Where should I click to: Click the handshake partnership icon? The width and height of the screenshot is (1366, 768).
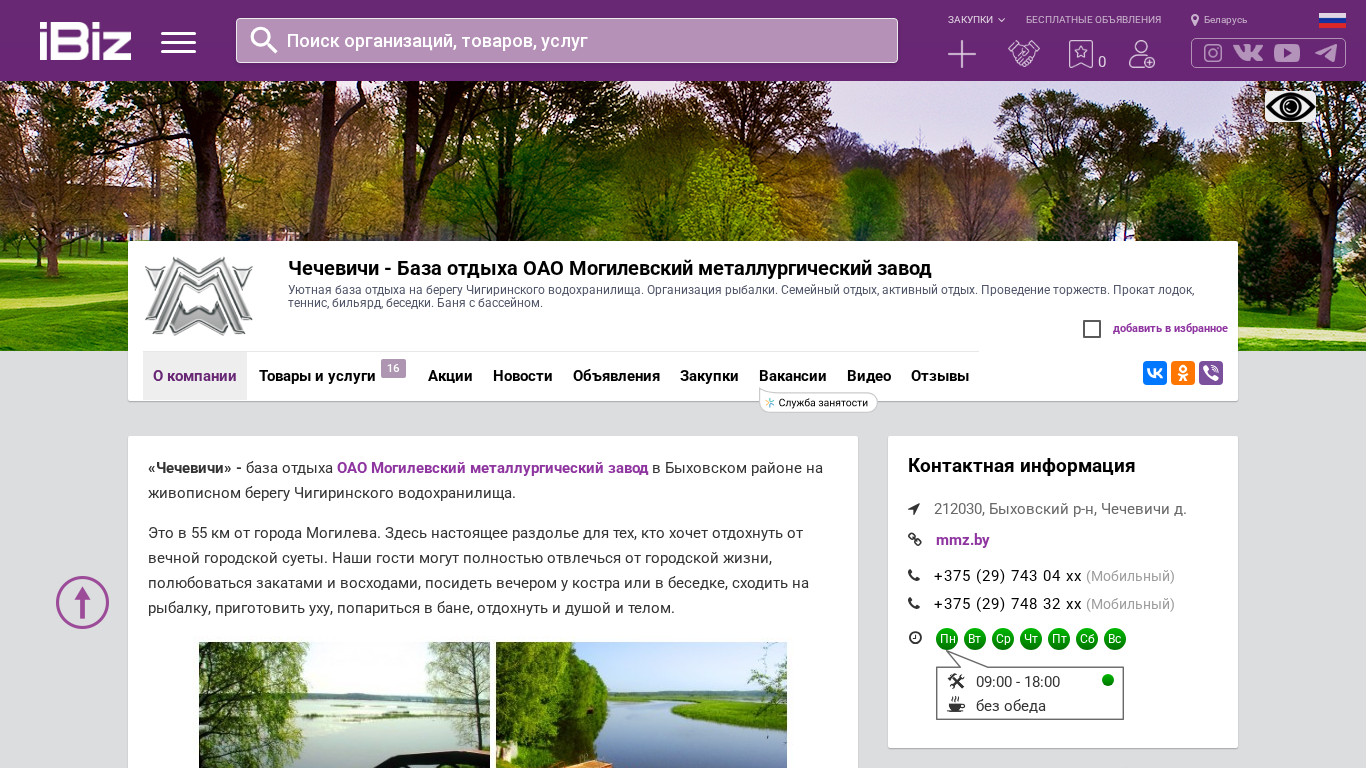pyautogui.click(x=1023, y=54)
